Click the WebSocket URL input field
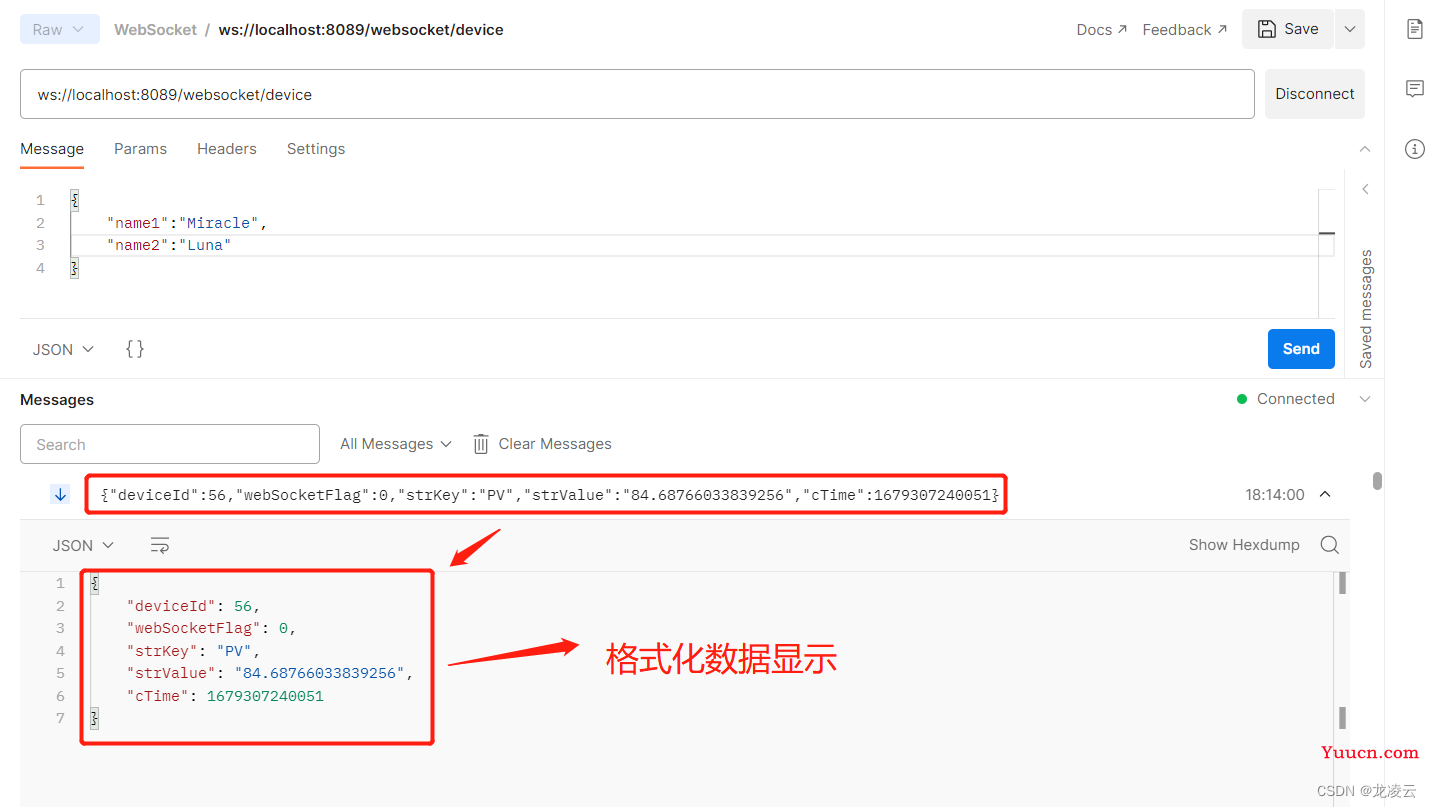The image size is (1431, 807). [x=637, y=94]
